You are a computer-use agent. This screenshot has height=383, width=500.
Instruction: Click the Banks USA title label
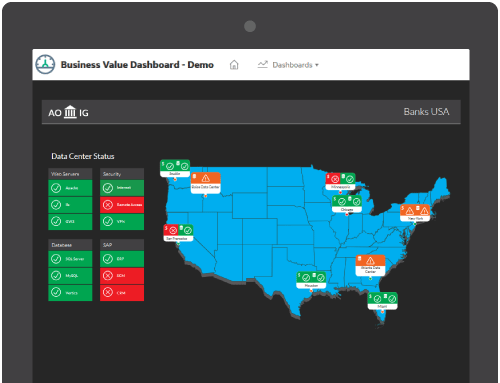tap(426, 112)
